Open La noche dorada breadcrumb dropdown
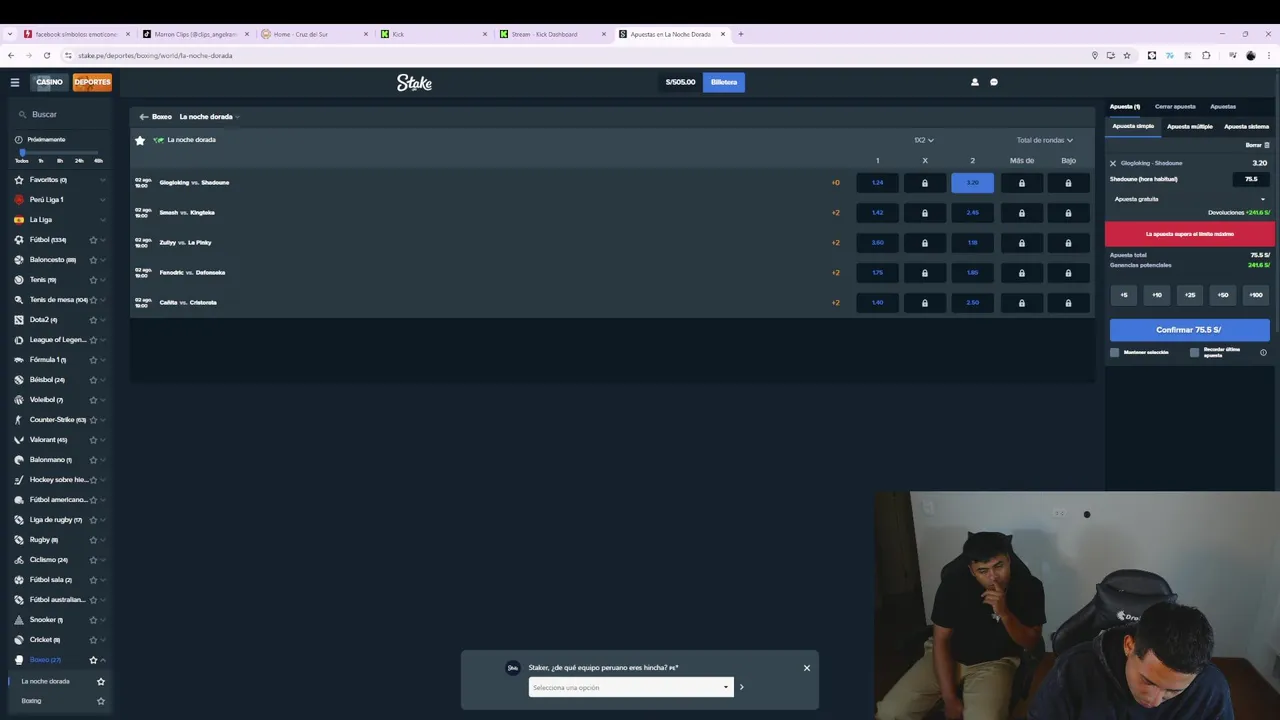Viewport: 1280px width, 720px height. pyautogui.click(x=210, y=117)
